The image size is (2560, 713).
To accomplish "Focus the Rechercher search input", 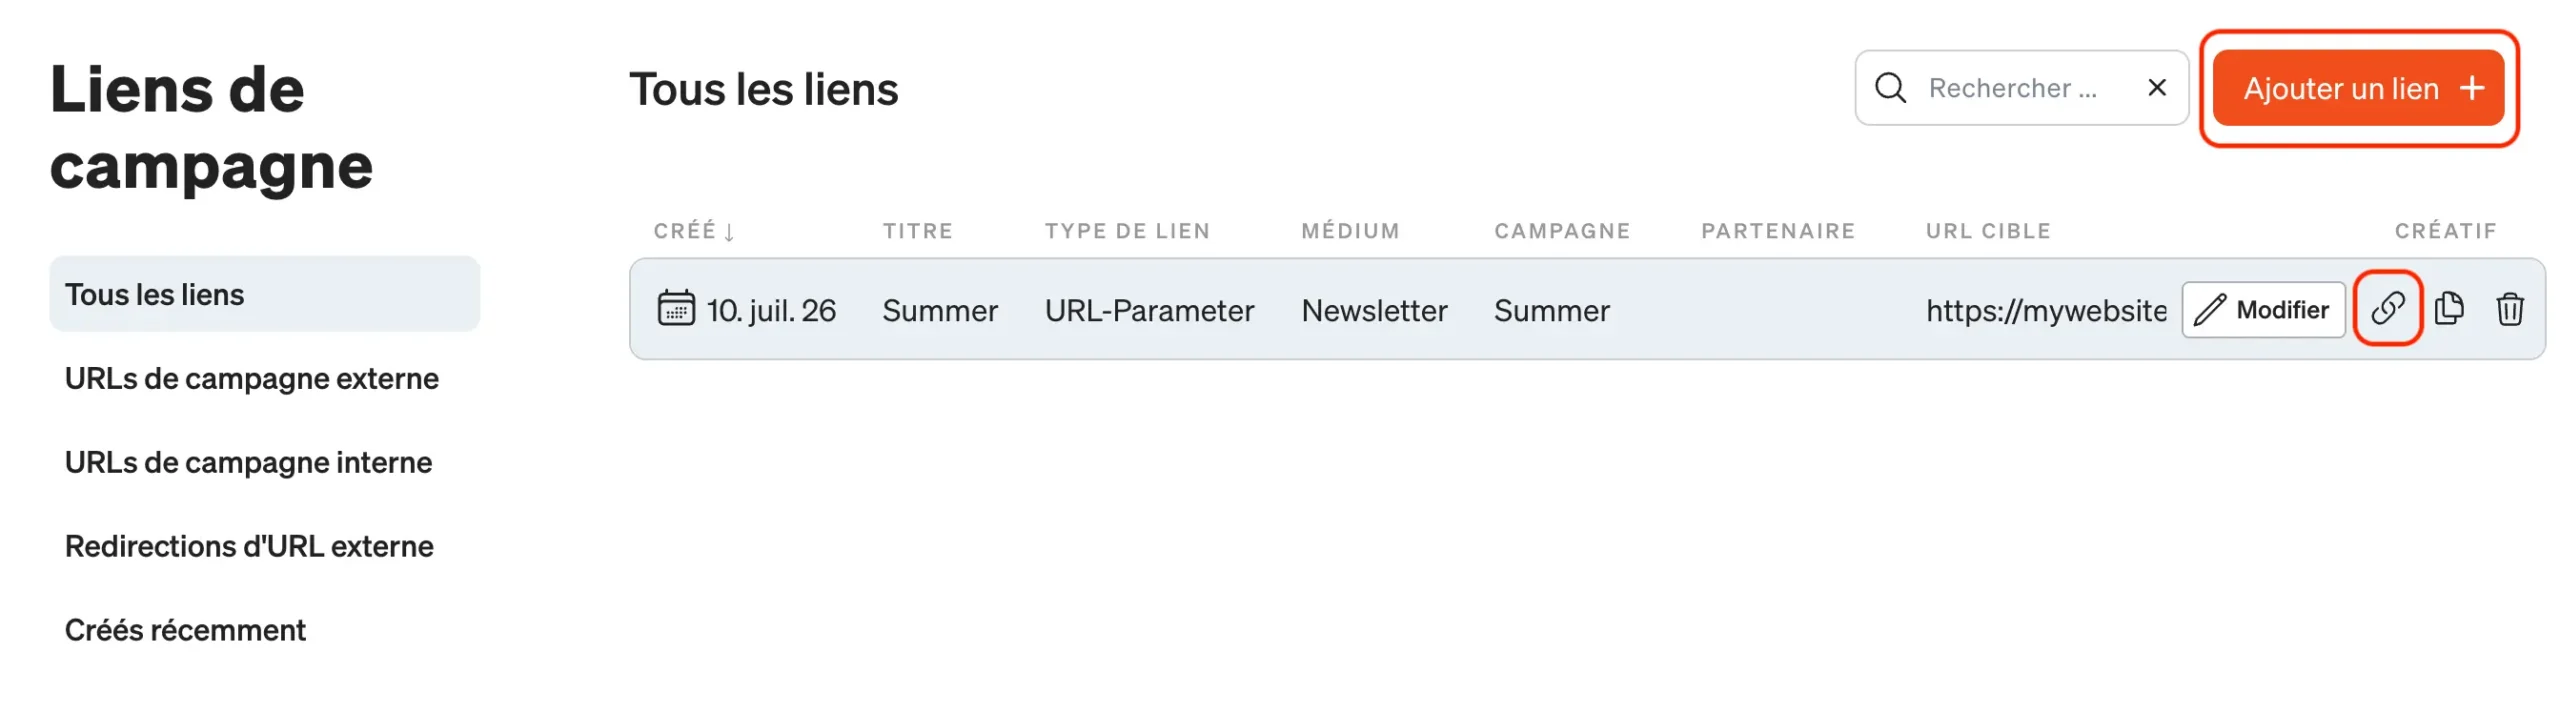I will click(x=2020, y=88).
